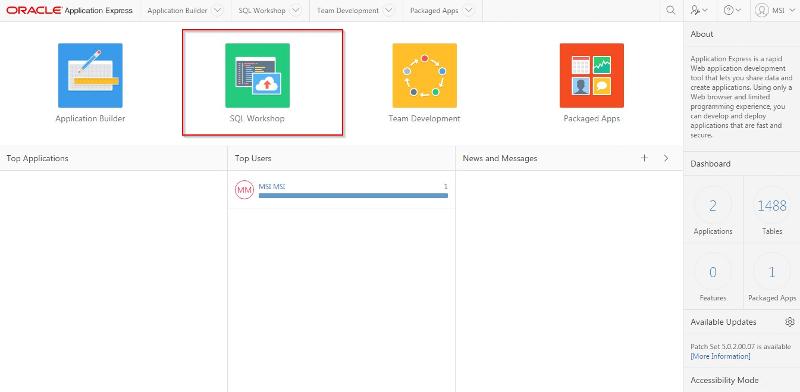Open the Packaged Apps tile icon
The image size is (800, 392).
point(592,76)
